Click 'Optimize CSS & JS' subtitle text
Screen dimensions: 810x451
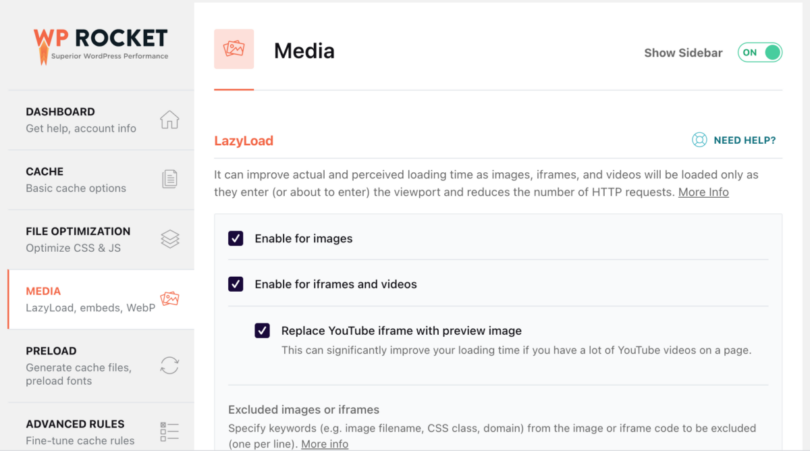pos(73,248)
